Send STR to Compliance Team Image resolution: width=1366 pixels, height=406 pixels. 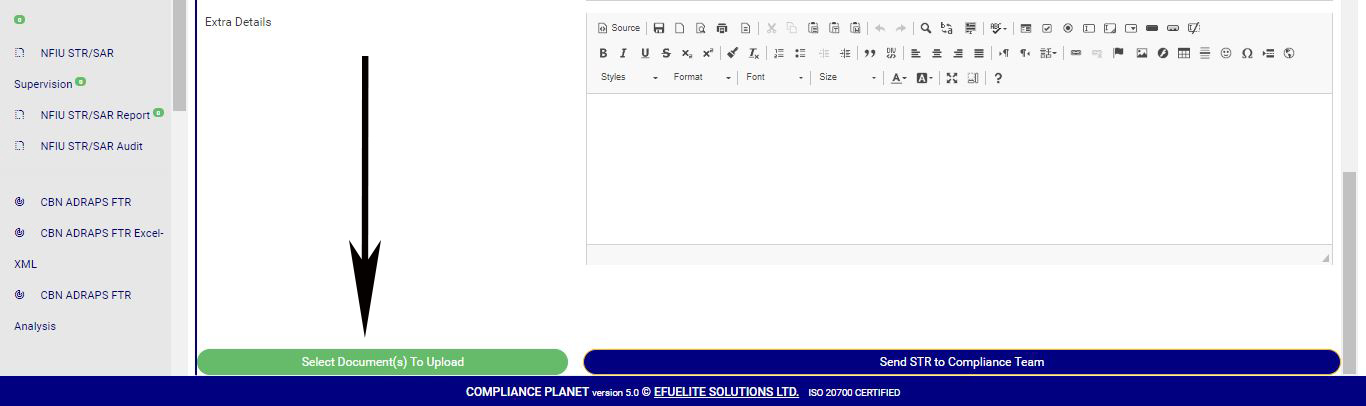(x=961, y=362)
